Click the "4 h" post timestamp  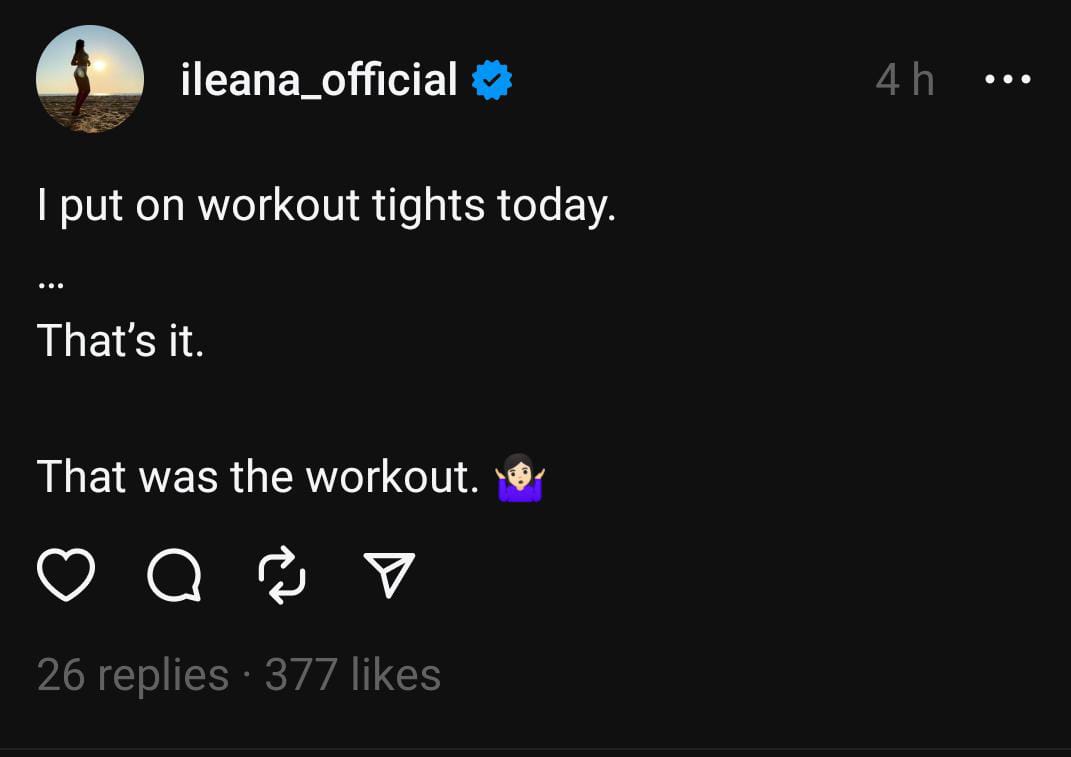point(905,80)
